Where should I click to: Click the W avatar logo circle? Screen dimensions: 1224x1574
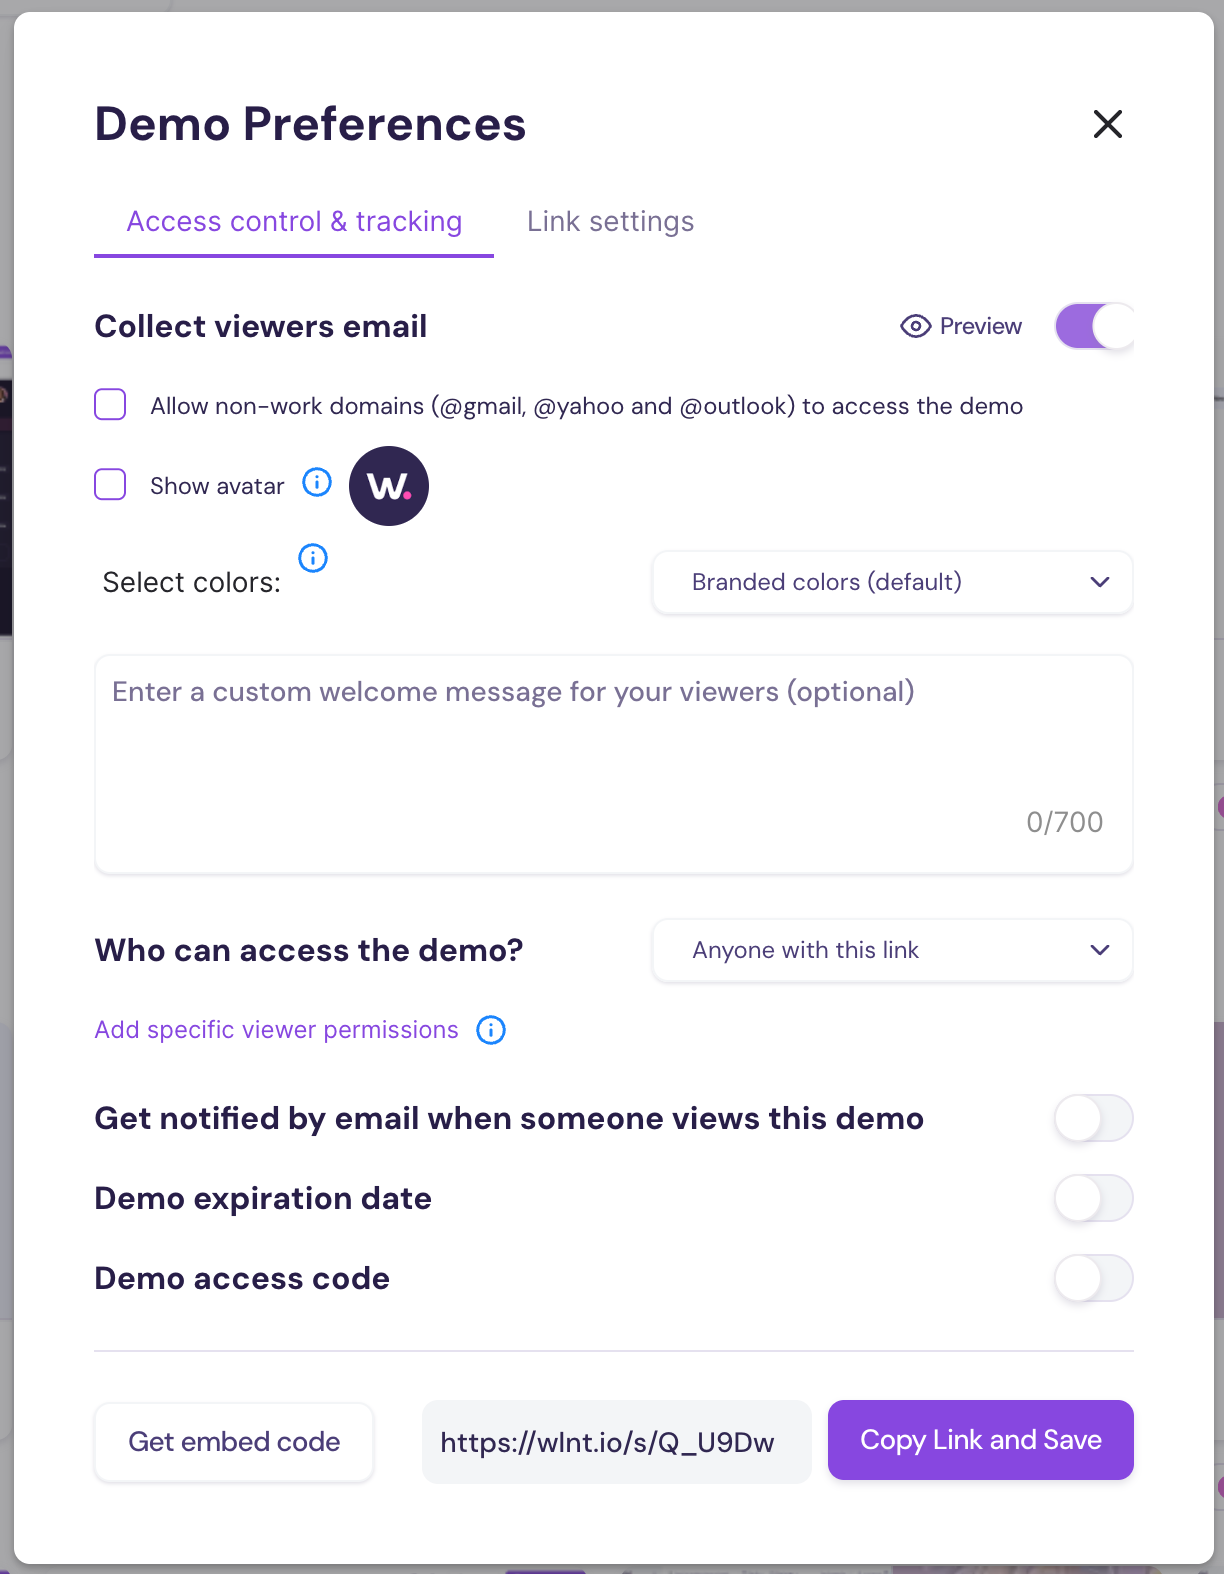(x=389, y=486)
